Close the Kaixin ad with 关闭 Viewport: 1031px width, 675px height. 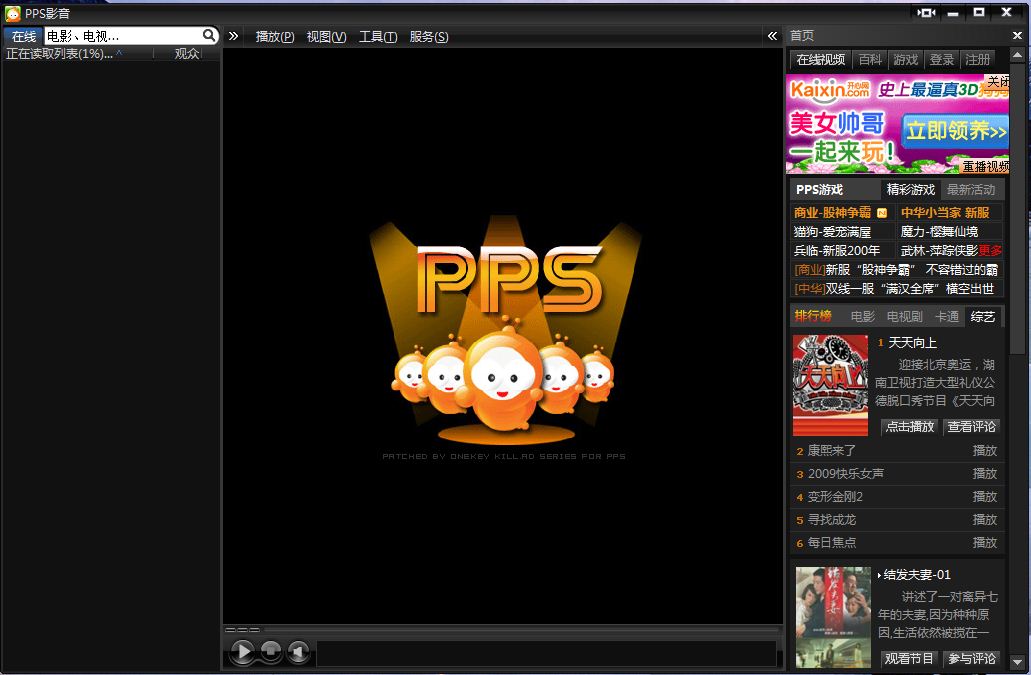[x=997, y=81]
